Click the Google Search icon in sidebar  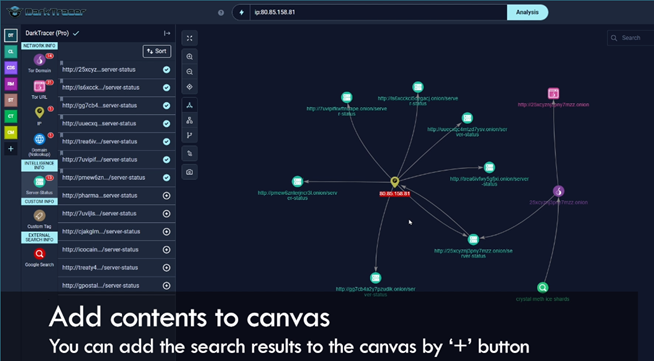click(39, 253)
